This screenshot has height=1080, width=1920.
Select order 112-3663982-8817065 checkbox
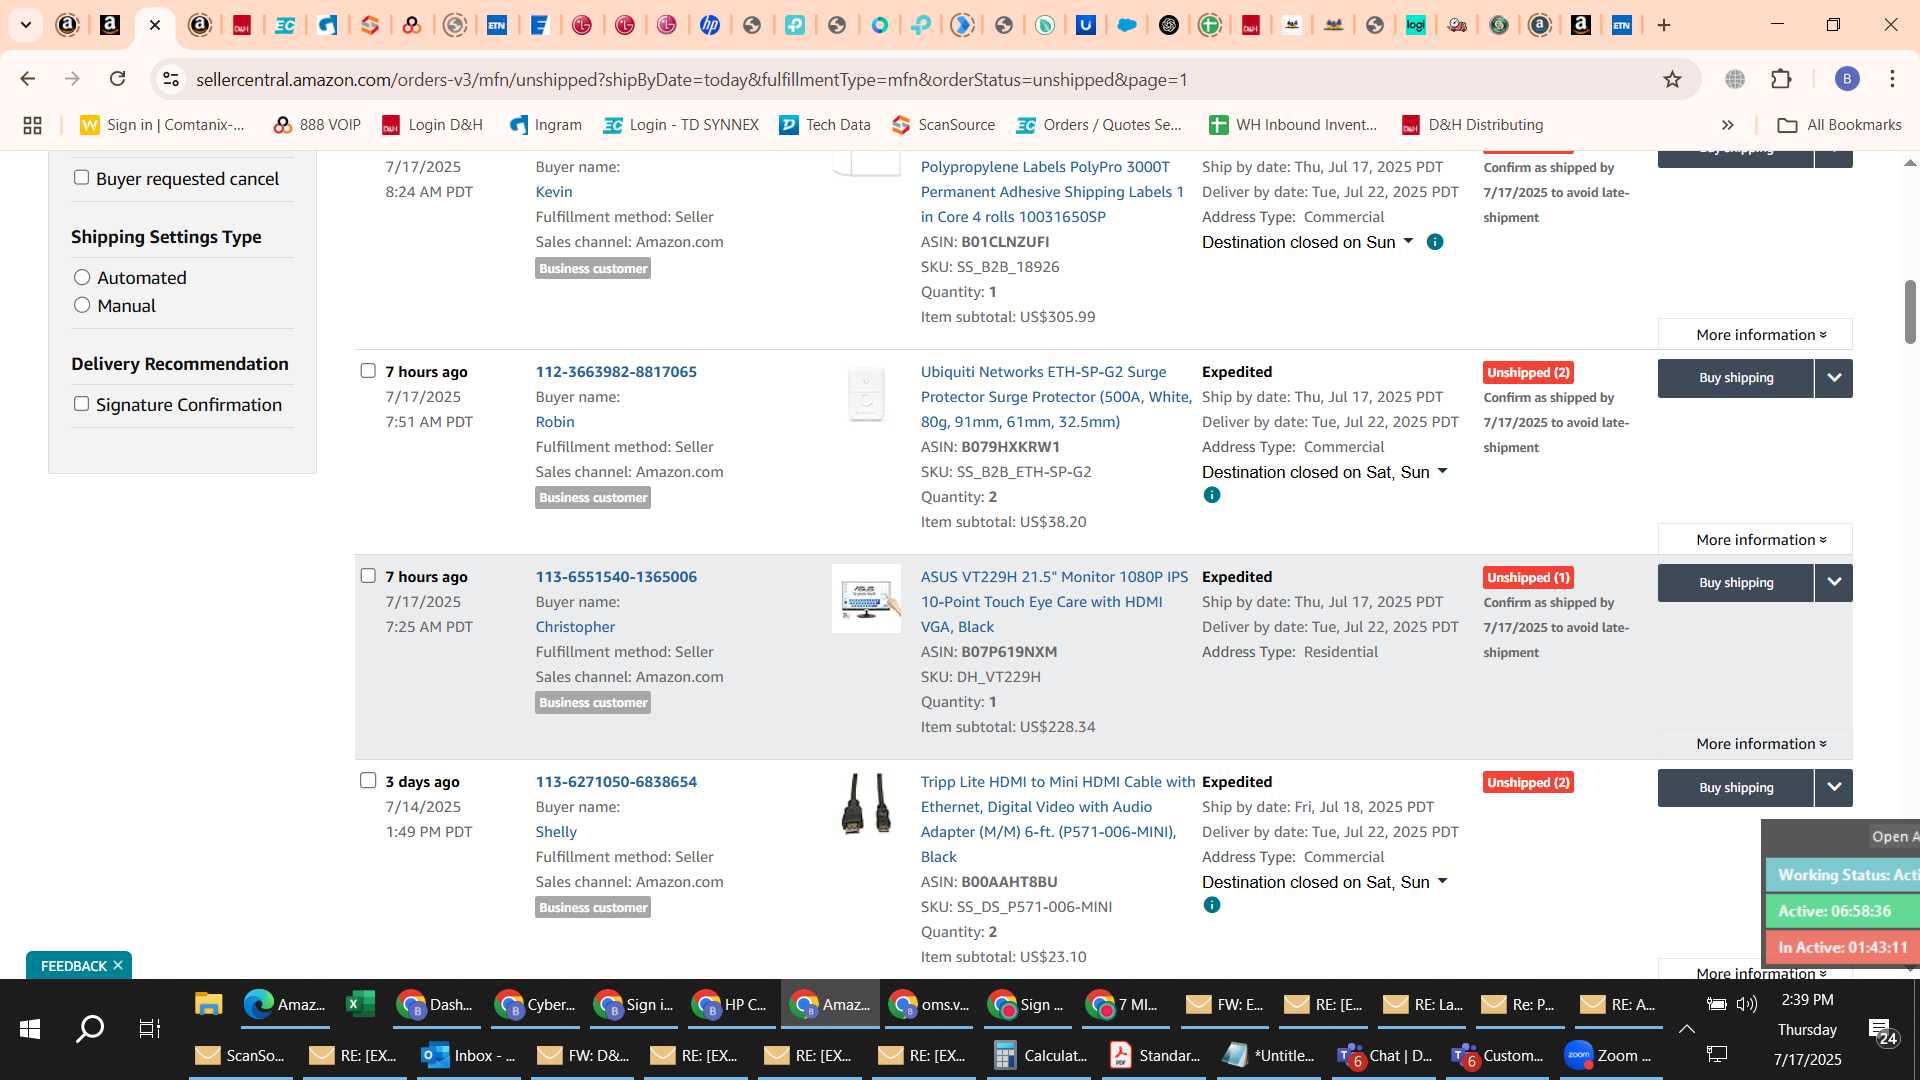click(x=368, y=371)
